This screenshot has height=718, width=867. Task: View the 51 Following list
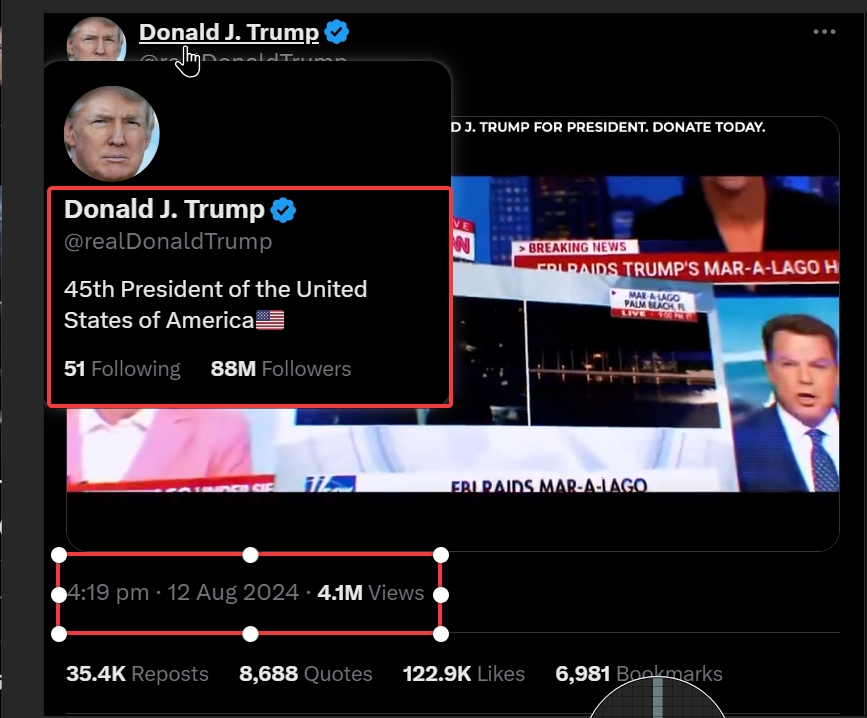point(122,369)
